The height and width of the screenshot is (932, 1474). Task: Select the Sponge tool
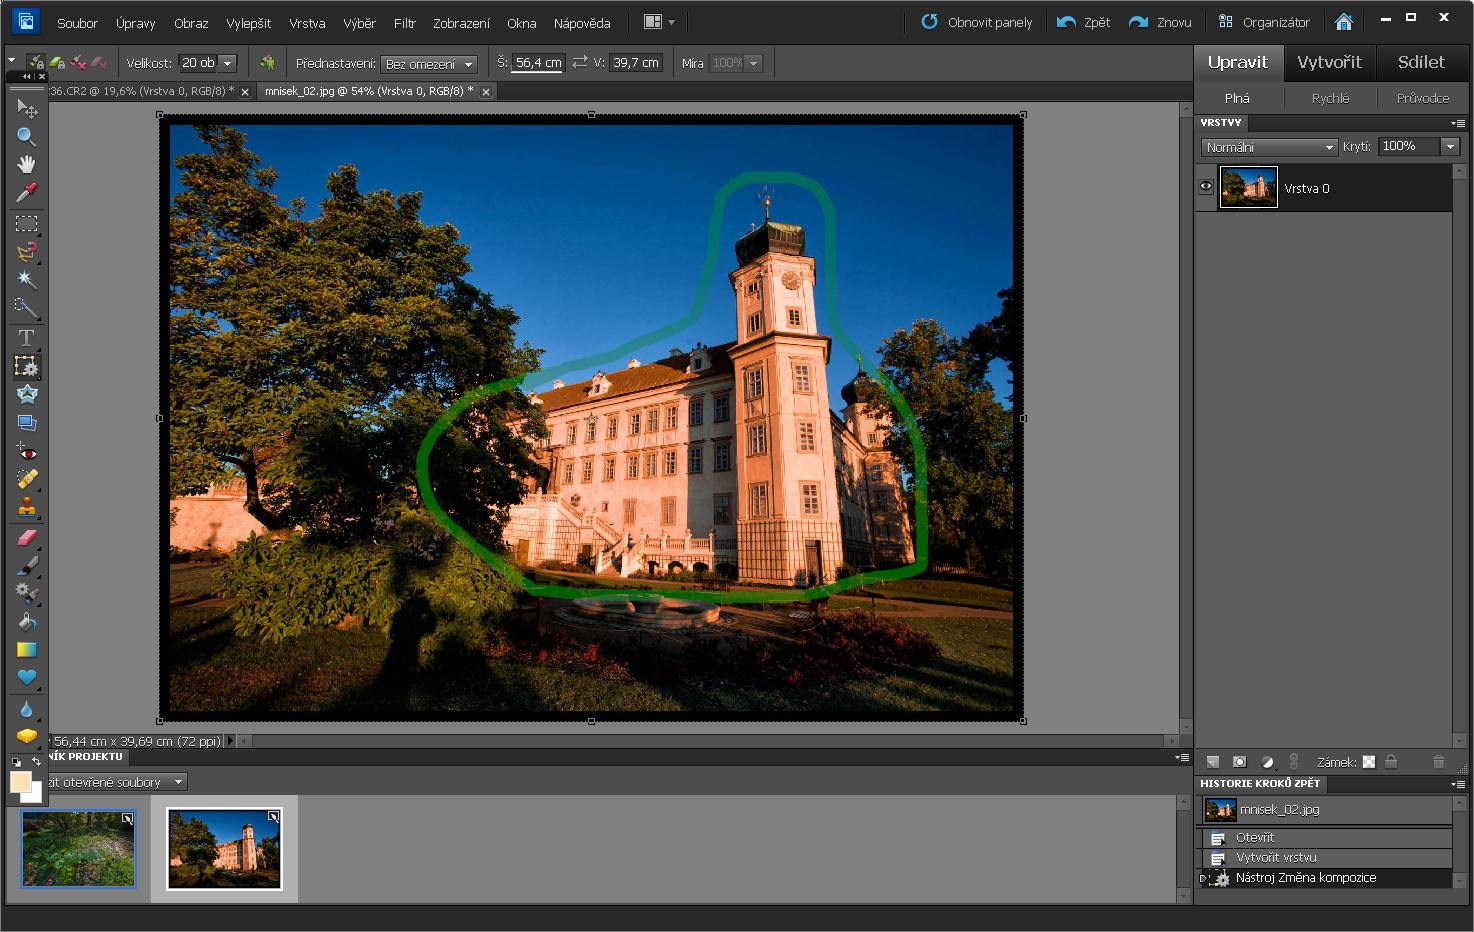pos(26,736)
